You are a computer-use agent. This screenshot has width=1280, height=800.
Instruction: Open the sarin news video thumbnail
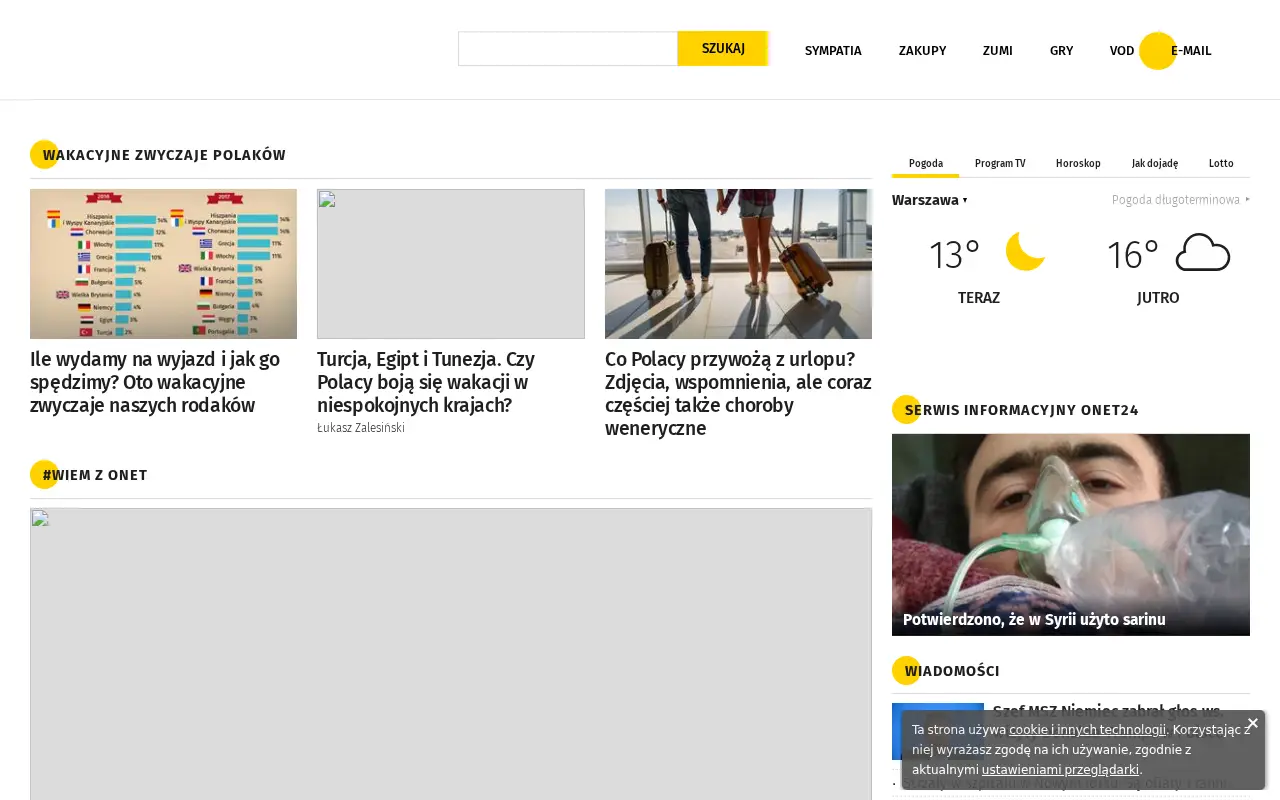[x=1071, y=534]
